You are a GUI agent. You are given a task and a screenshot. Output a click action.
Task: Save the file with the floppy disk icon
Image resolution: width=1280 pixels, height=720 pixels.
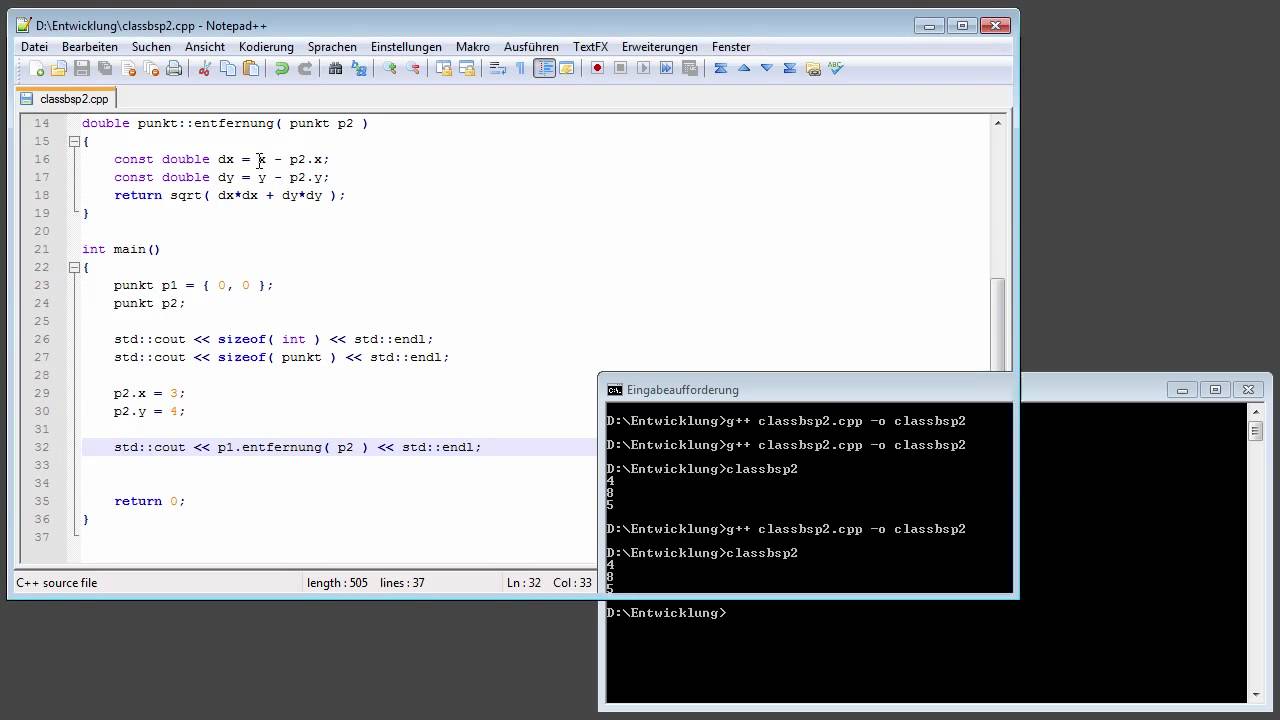(82, 68)
